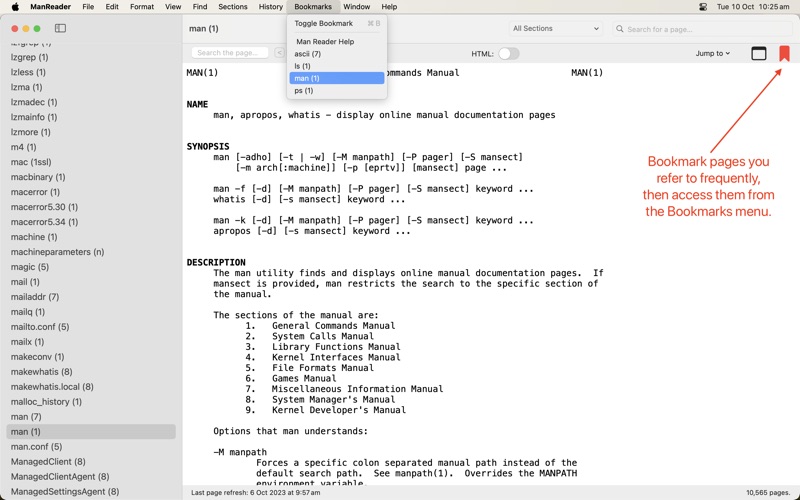Select ManagedSettingsAgent (8) page
800x500 pixels.
[91, 491]
